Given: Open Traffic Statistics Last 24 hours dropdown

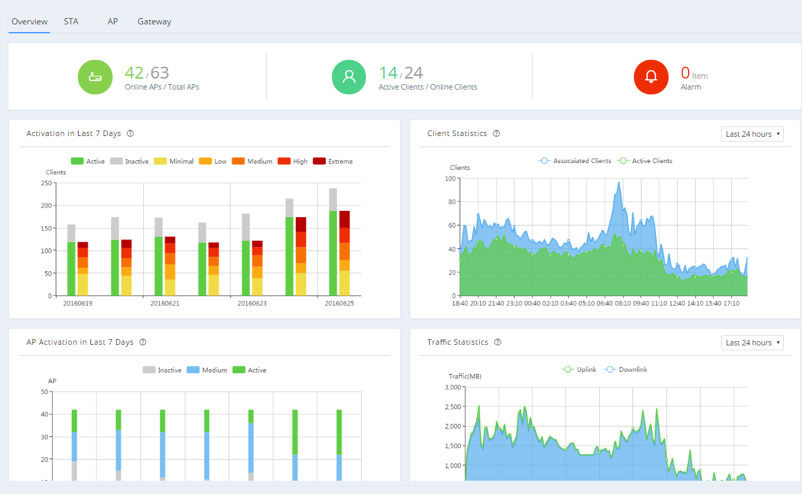Looking at the screenshot, I should click(x=752, y=343).
